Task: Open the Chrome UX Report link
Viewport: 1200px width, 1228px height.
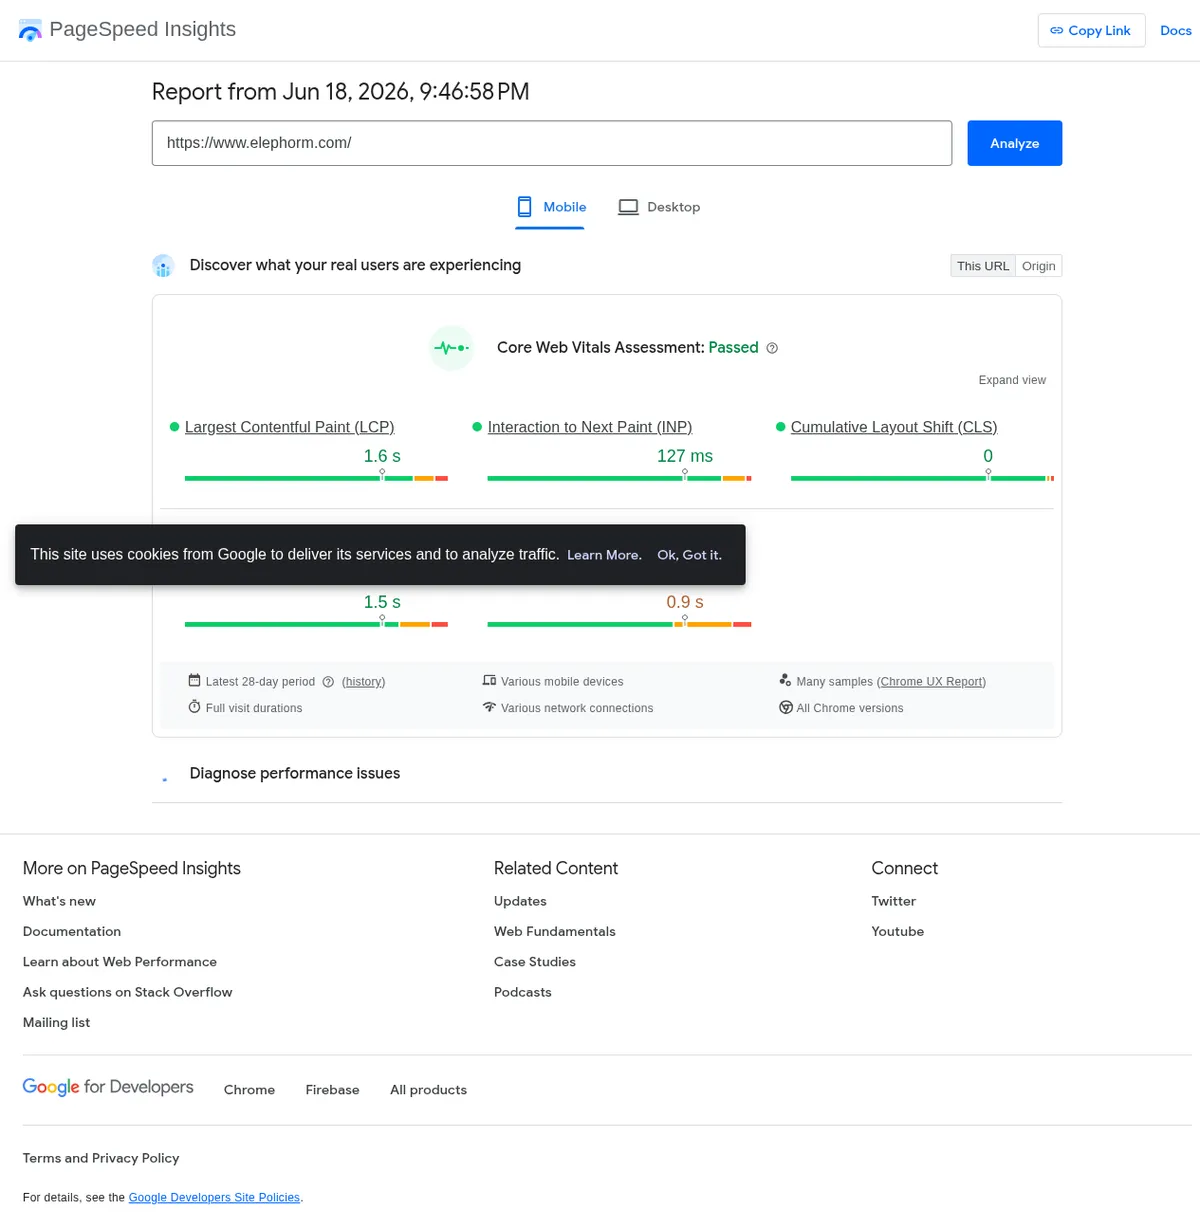Action: (931, 682)
